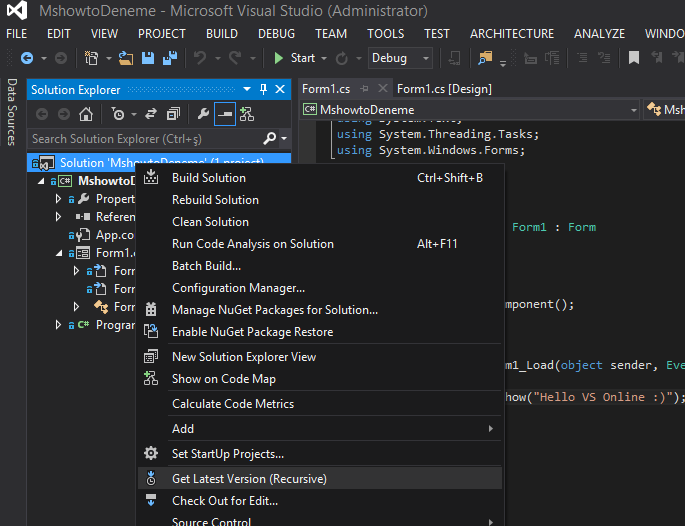
Task: Open the BUILD menu
Action: [222, 34]
